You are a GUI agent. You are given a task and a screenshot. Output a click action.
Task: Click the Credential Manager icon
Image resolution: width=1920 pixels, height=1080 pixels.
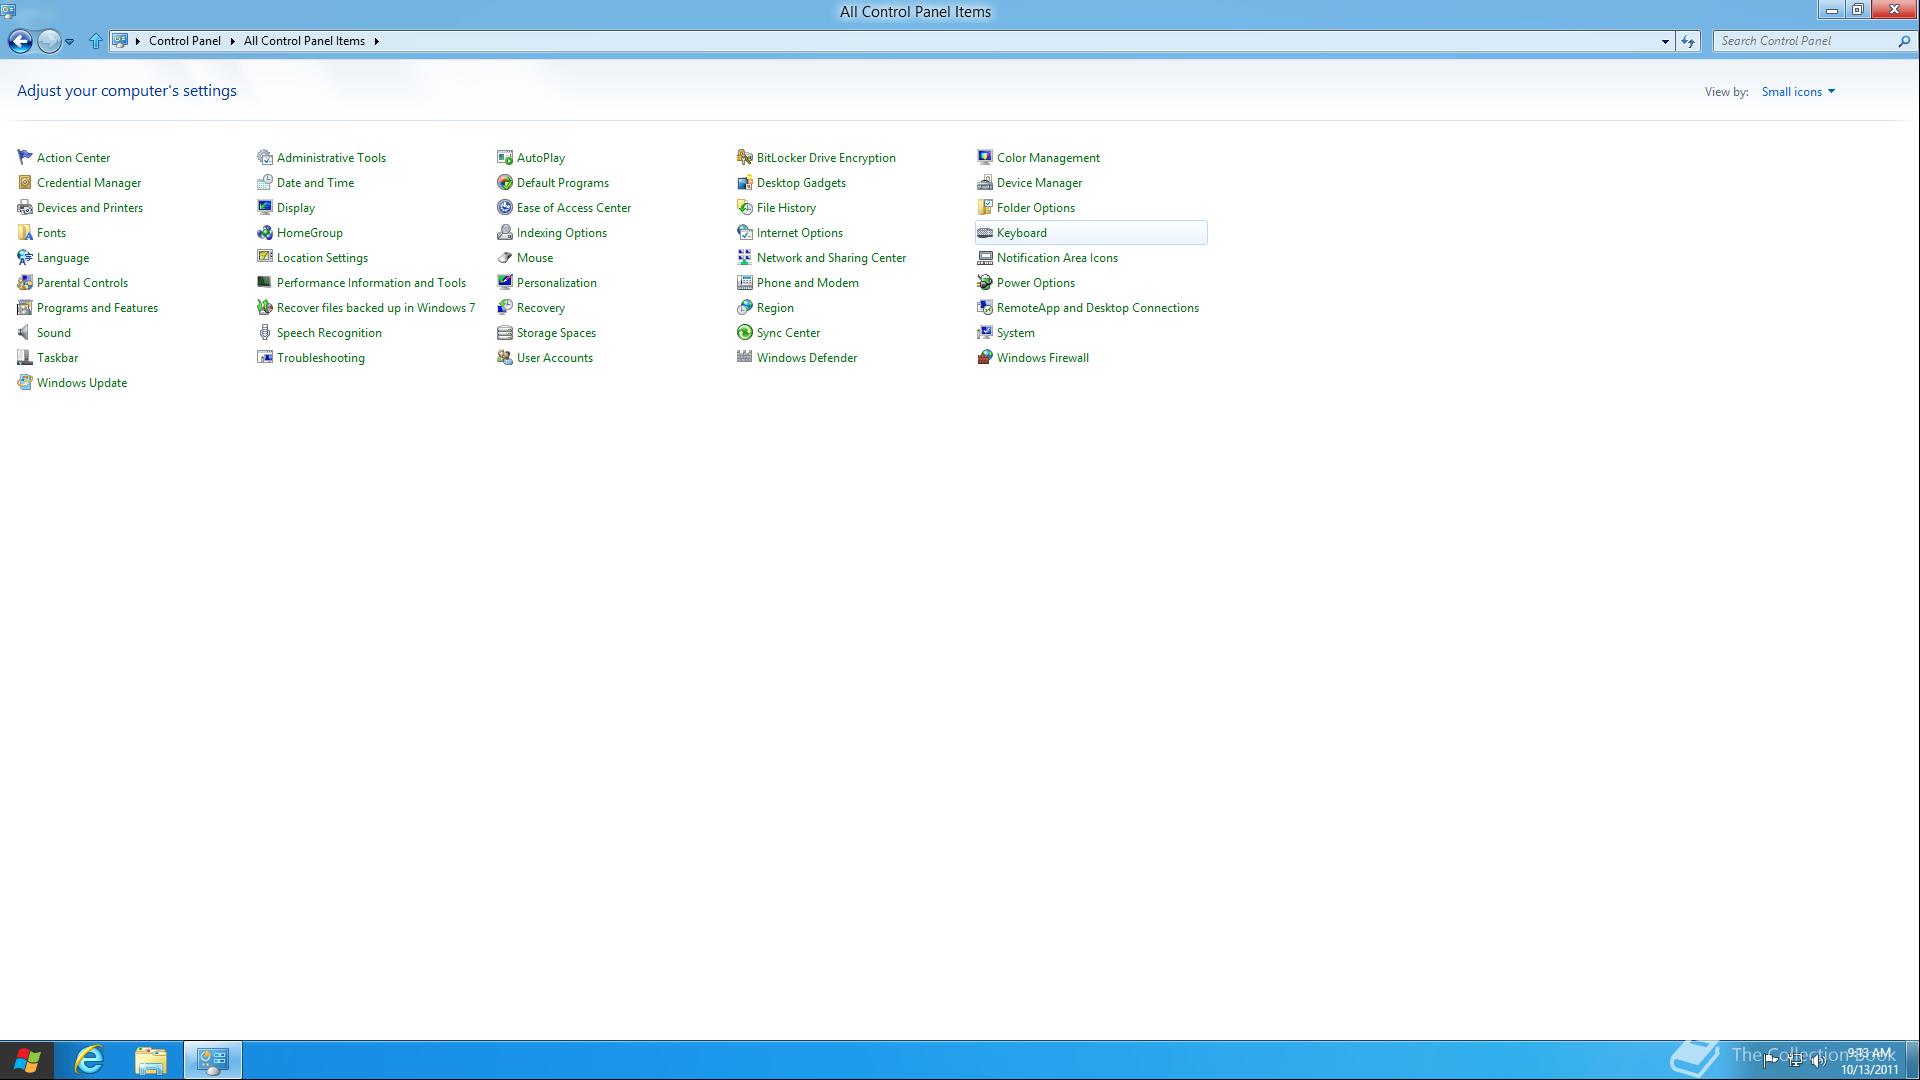pos(25,182)
